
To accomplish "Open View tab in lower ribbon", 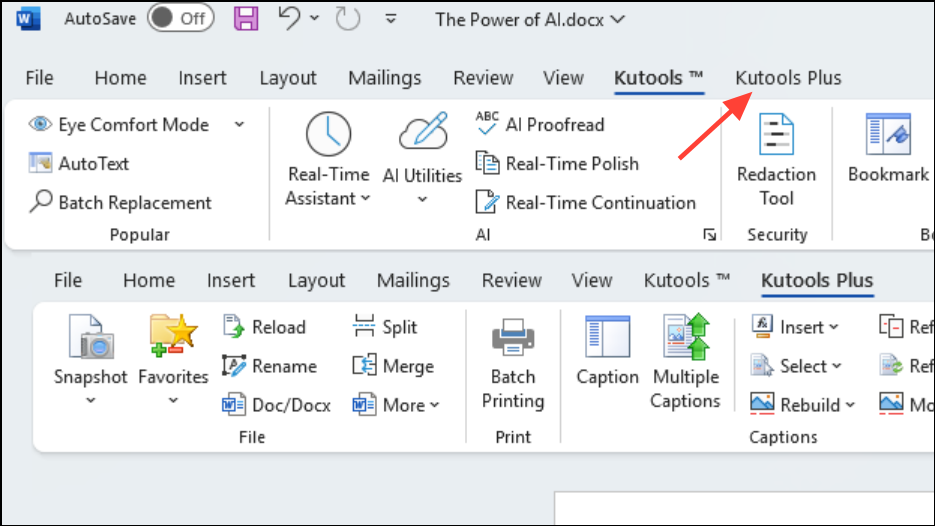I will coord(592,281).
